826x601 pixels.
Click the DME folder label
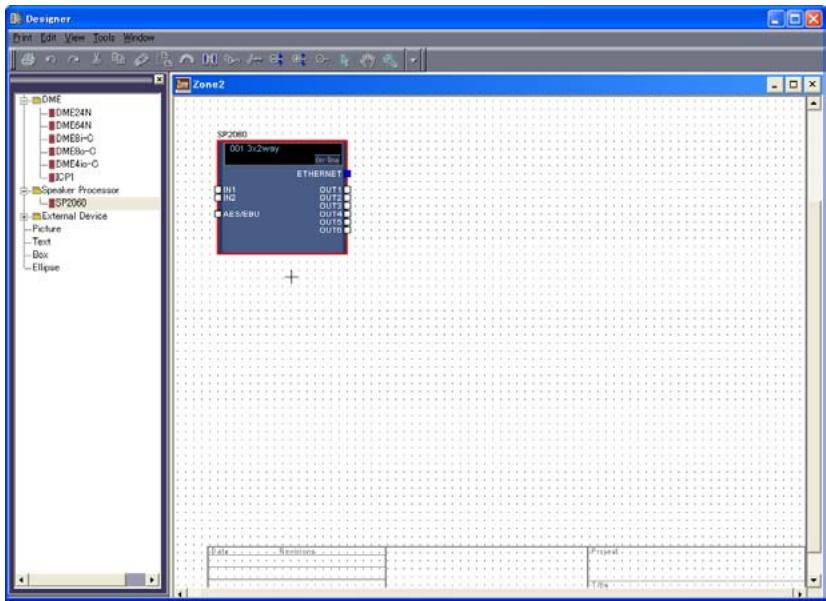pos(51,100)
